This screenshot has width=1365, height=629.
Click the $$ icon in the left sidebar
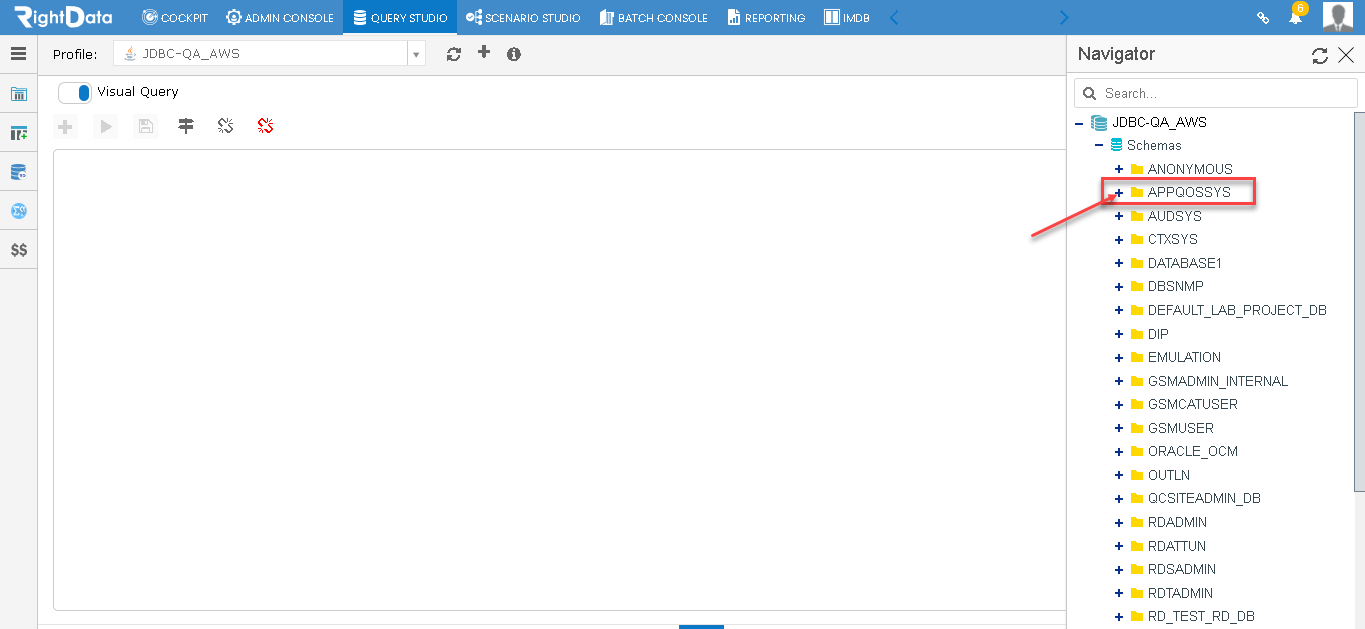point(18,250)
